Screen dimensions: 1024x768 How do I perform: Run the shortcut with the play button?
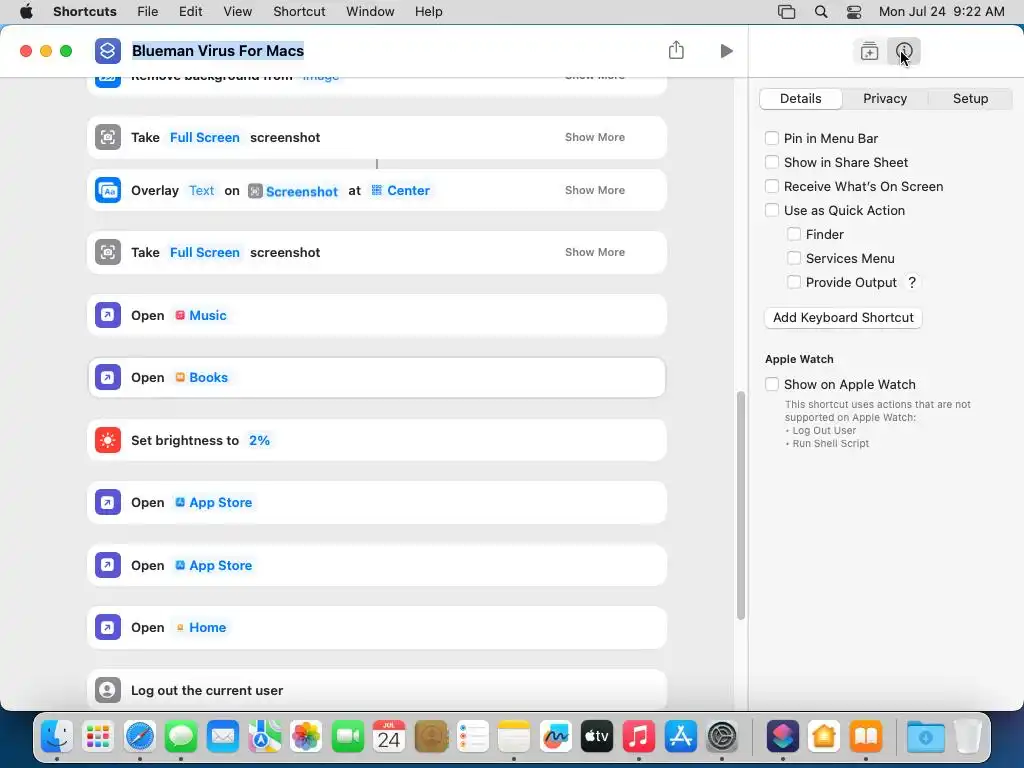pyautogui.click(x=726, y=51)
